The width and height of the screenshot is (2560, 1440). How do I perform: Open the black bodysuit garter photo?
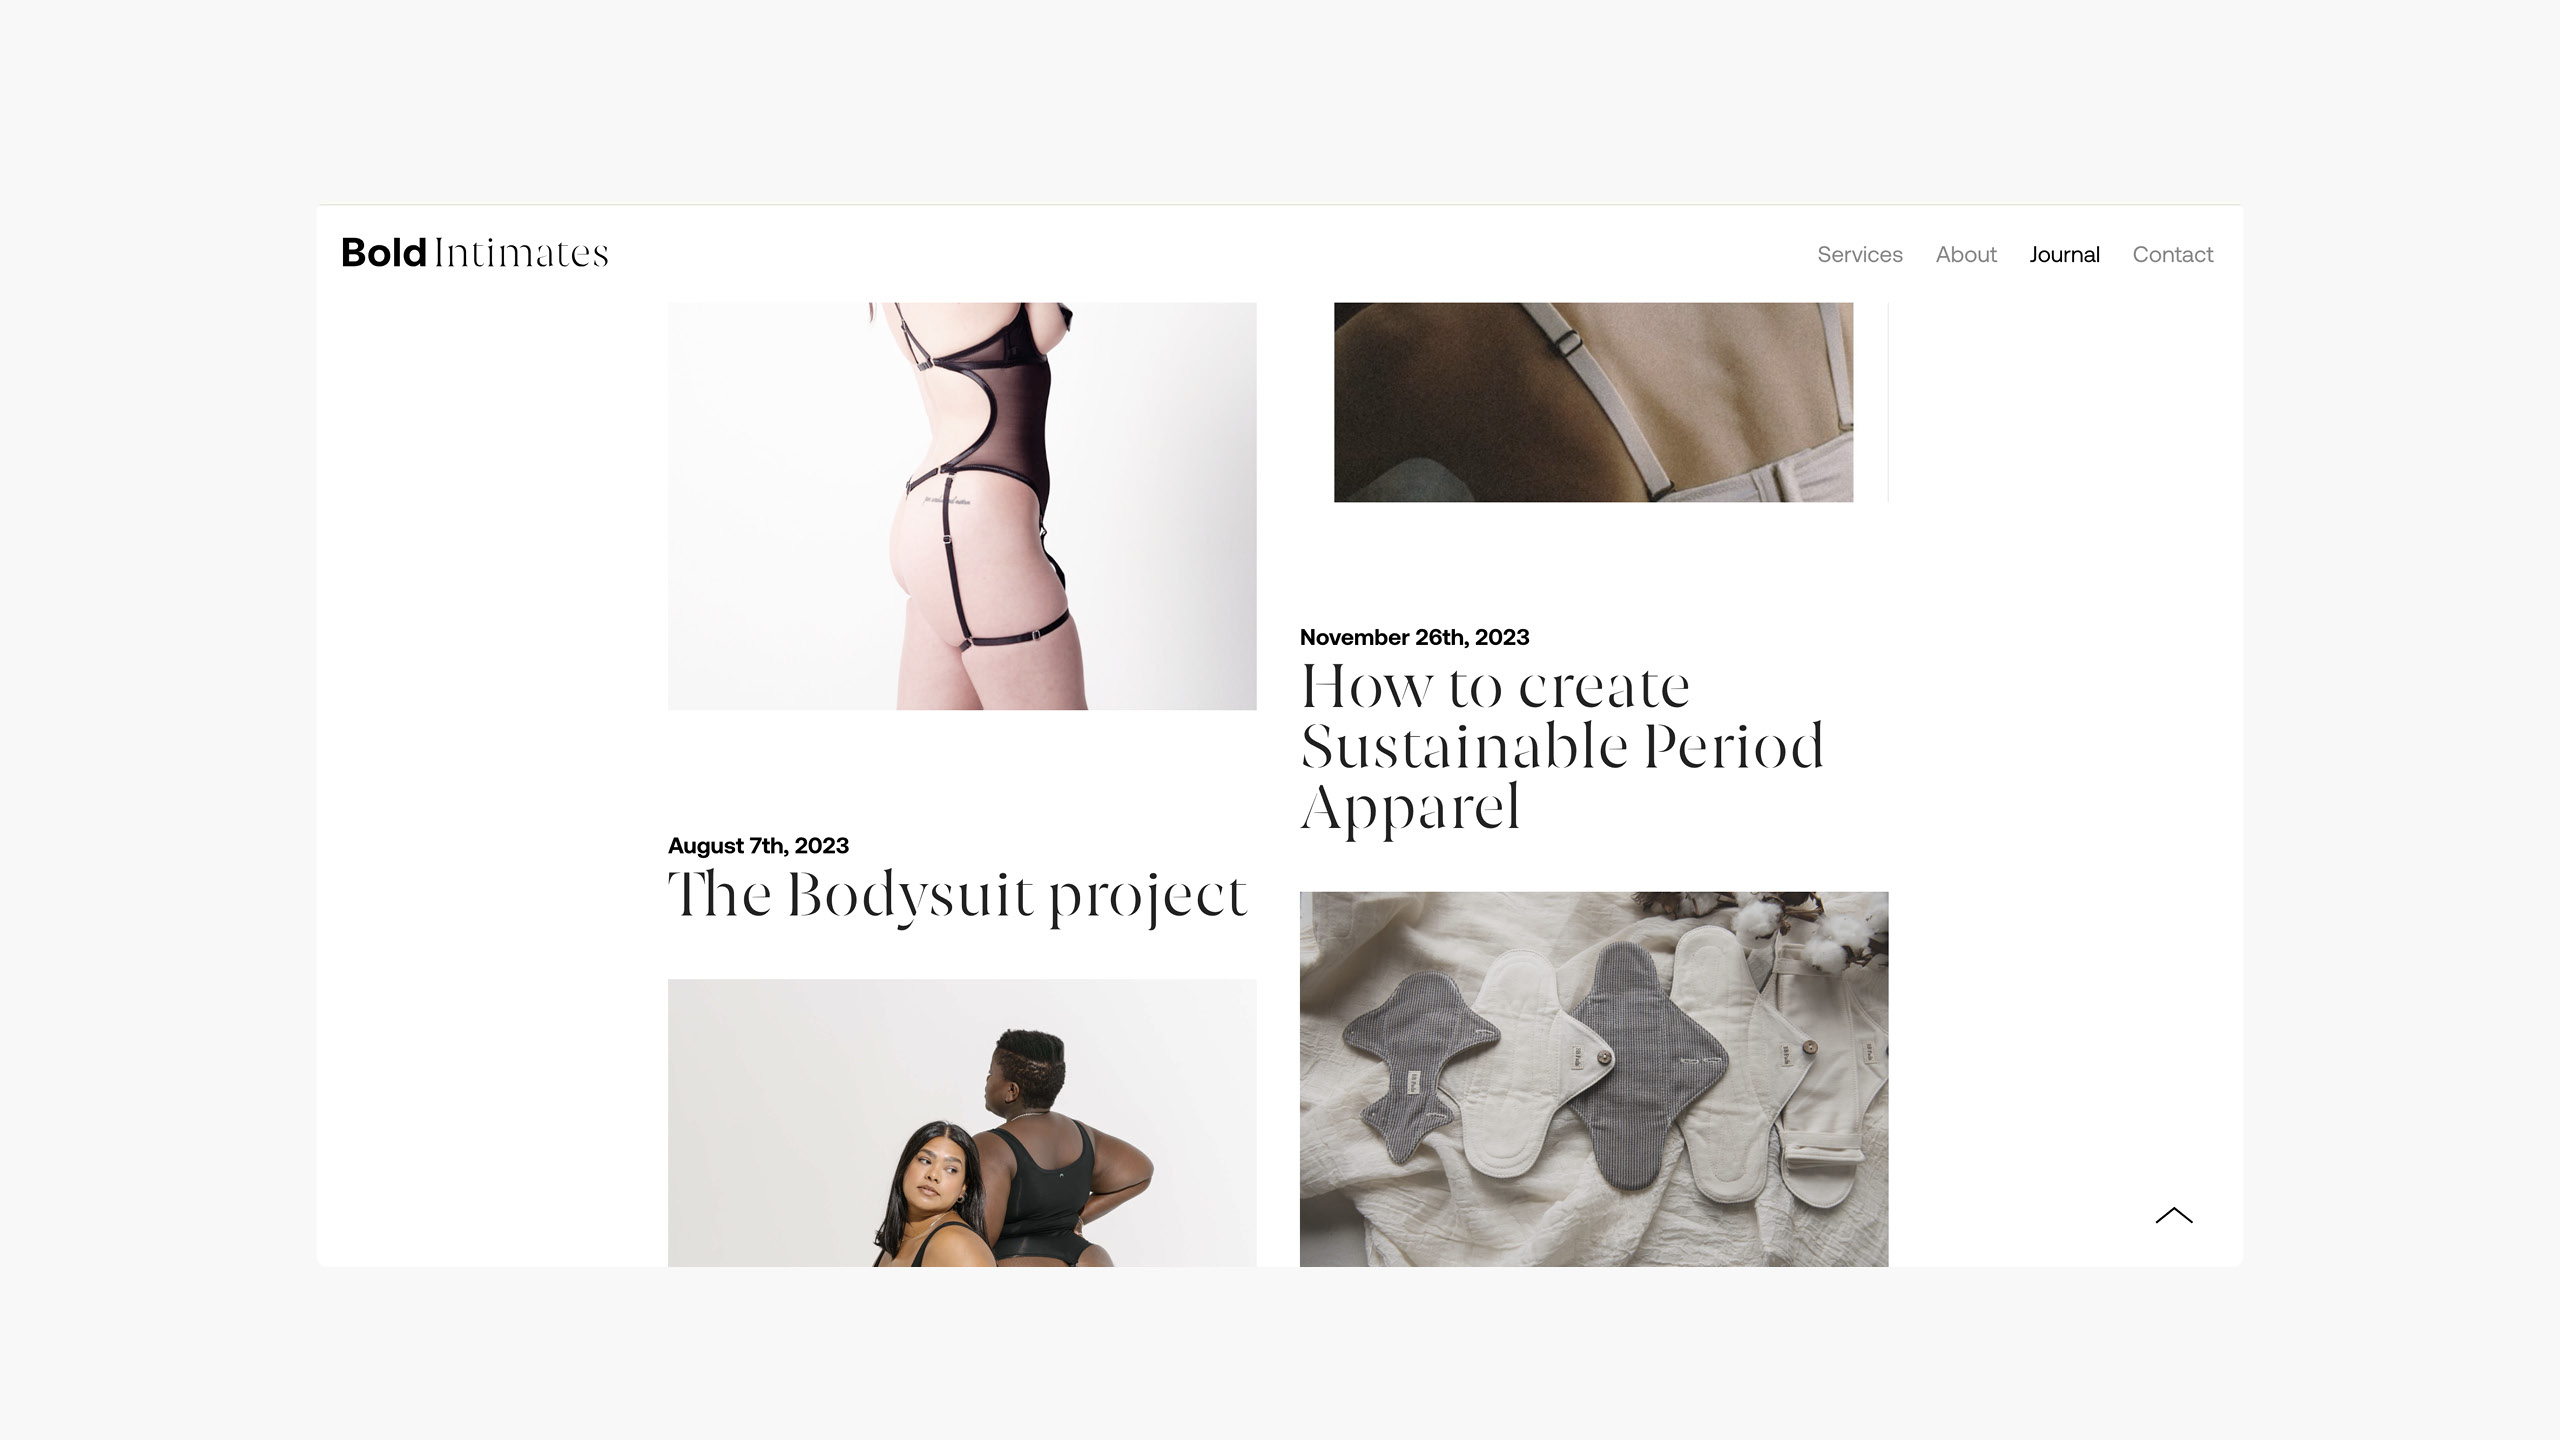pyautogui.click(x=962, y=506)
